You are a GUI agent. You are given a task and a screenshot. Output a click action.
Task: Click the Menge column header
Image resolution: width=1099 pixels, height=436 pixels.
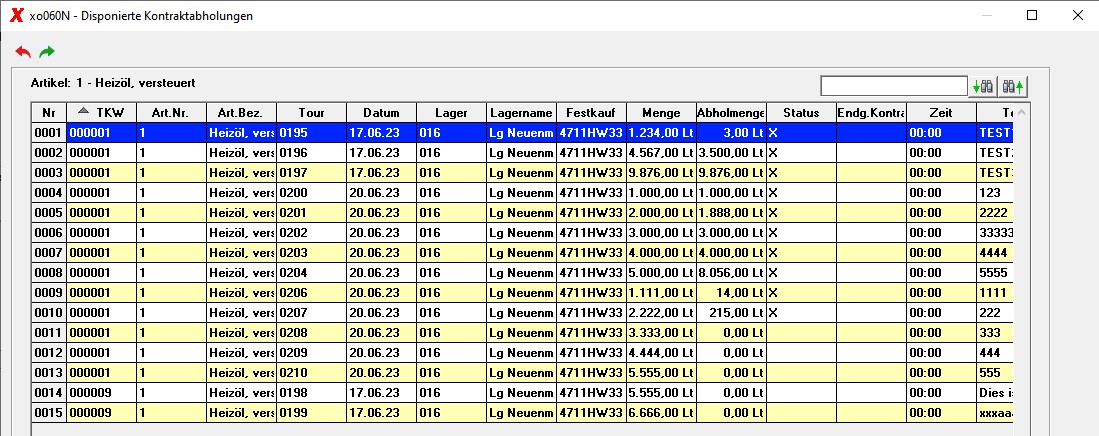tap(661, 113)
